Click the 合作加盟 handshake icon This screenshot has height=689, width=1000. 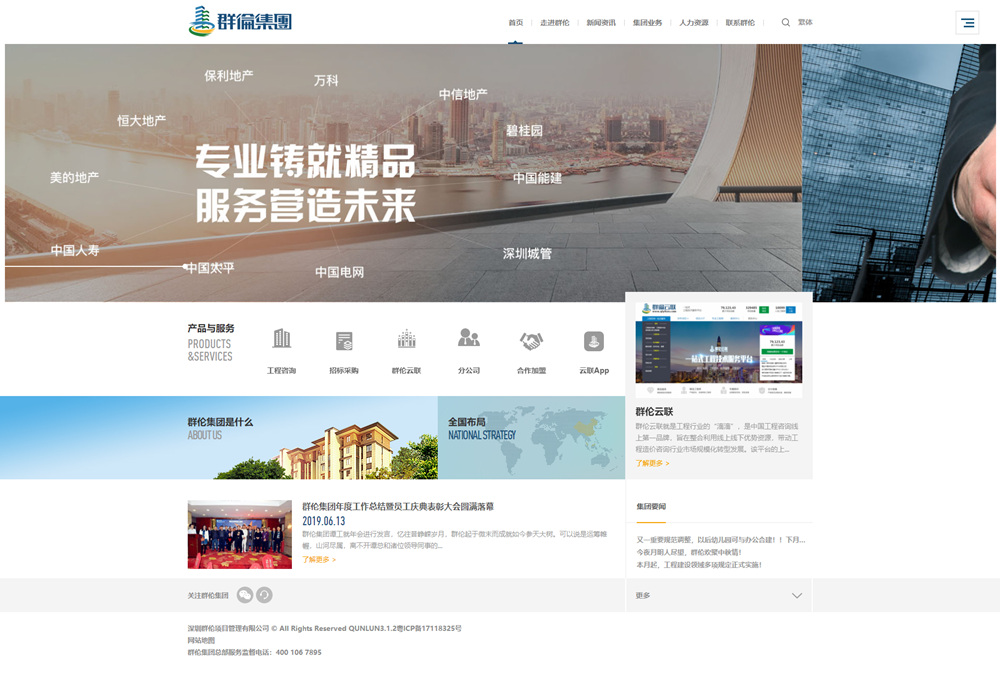click(531, 341)
